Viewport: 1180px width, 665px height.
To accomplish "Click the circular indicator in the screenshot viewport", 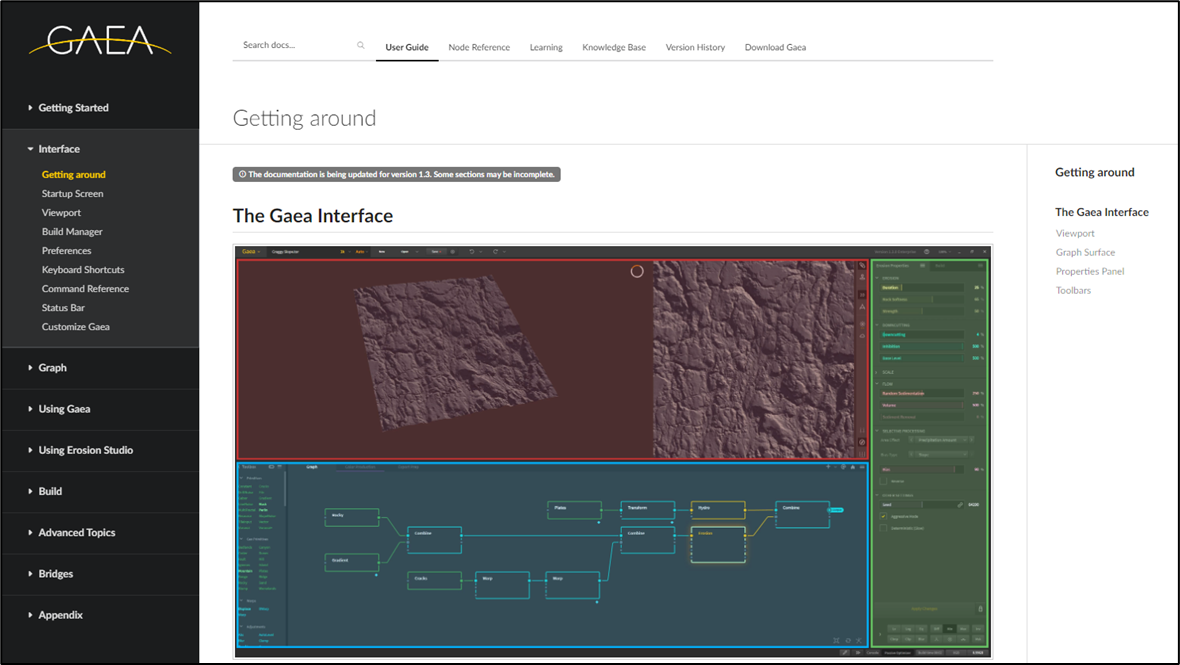I will pos(637,271).
